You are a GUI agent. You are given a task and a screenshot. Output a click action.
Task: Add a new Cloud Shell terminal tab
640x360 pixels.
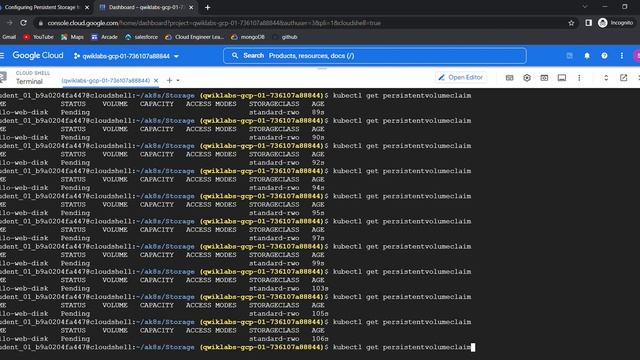(x=169, y=81)
